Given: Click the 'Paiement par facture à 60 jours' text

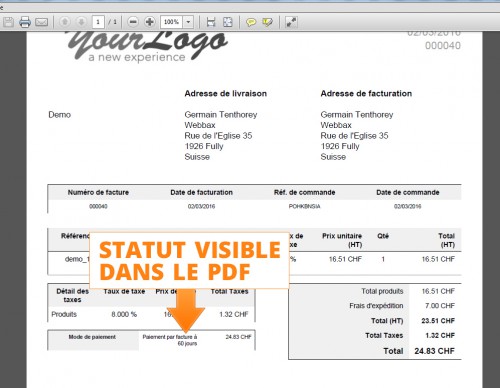Looking at the screenshot, I should pyautogui.click(x=170, y=340).
